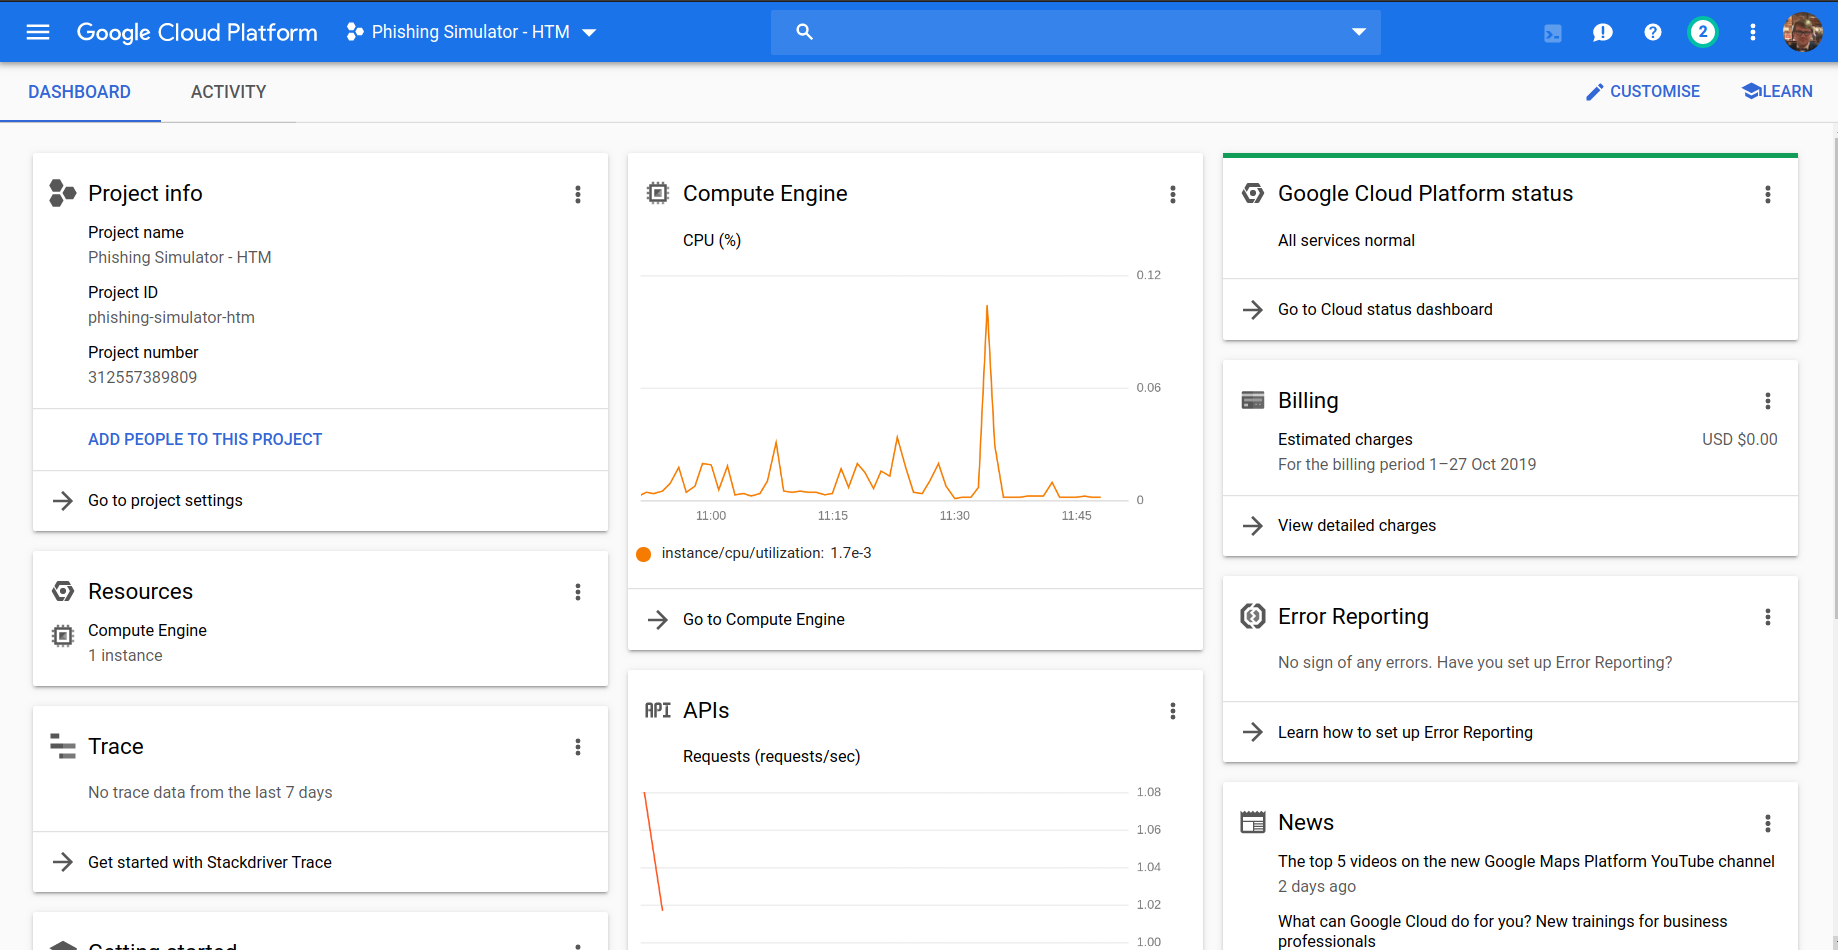Click the APIs requests chart line
Image resolution: width=1838 pixels, height=950 pixels.
tap(653, 851)
